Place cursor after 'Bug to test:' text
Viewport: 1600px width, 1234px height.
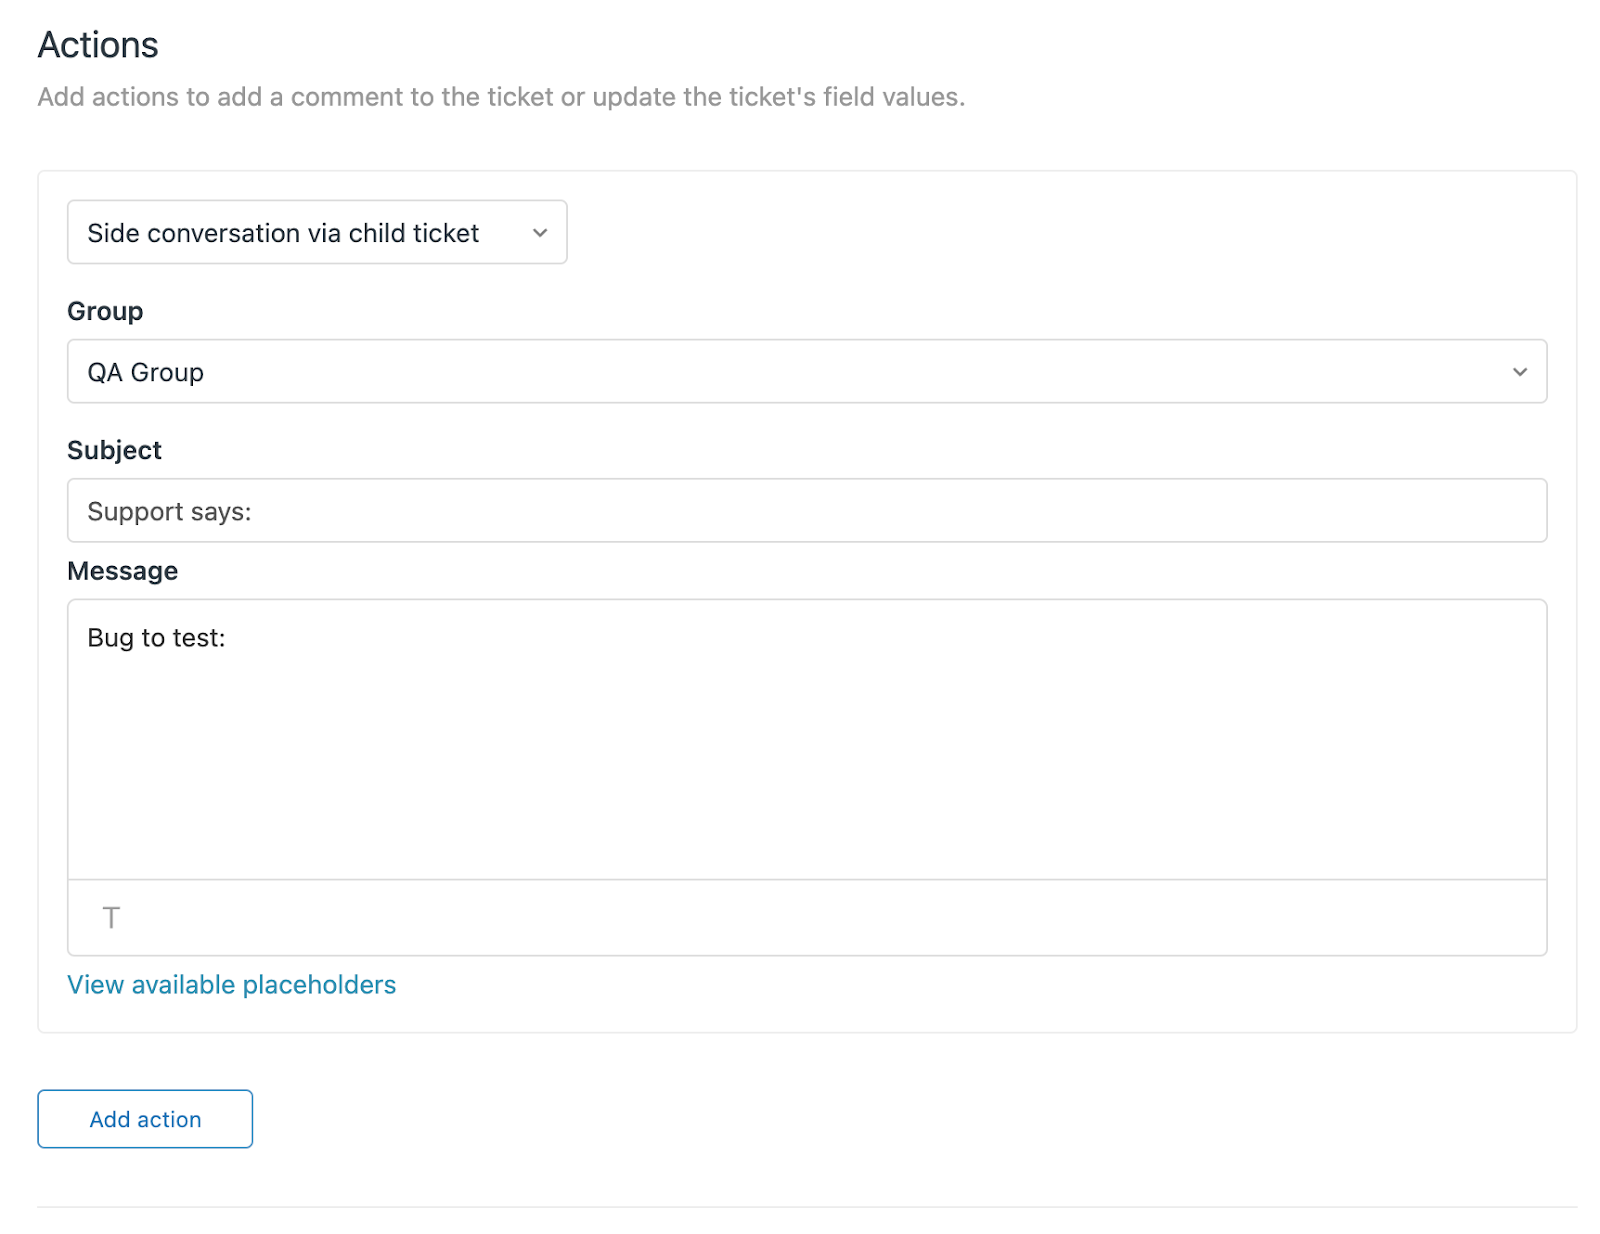(228, 638)
